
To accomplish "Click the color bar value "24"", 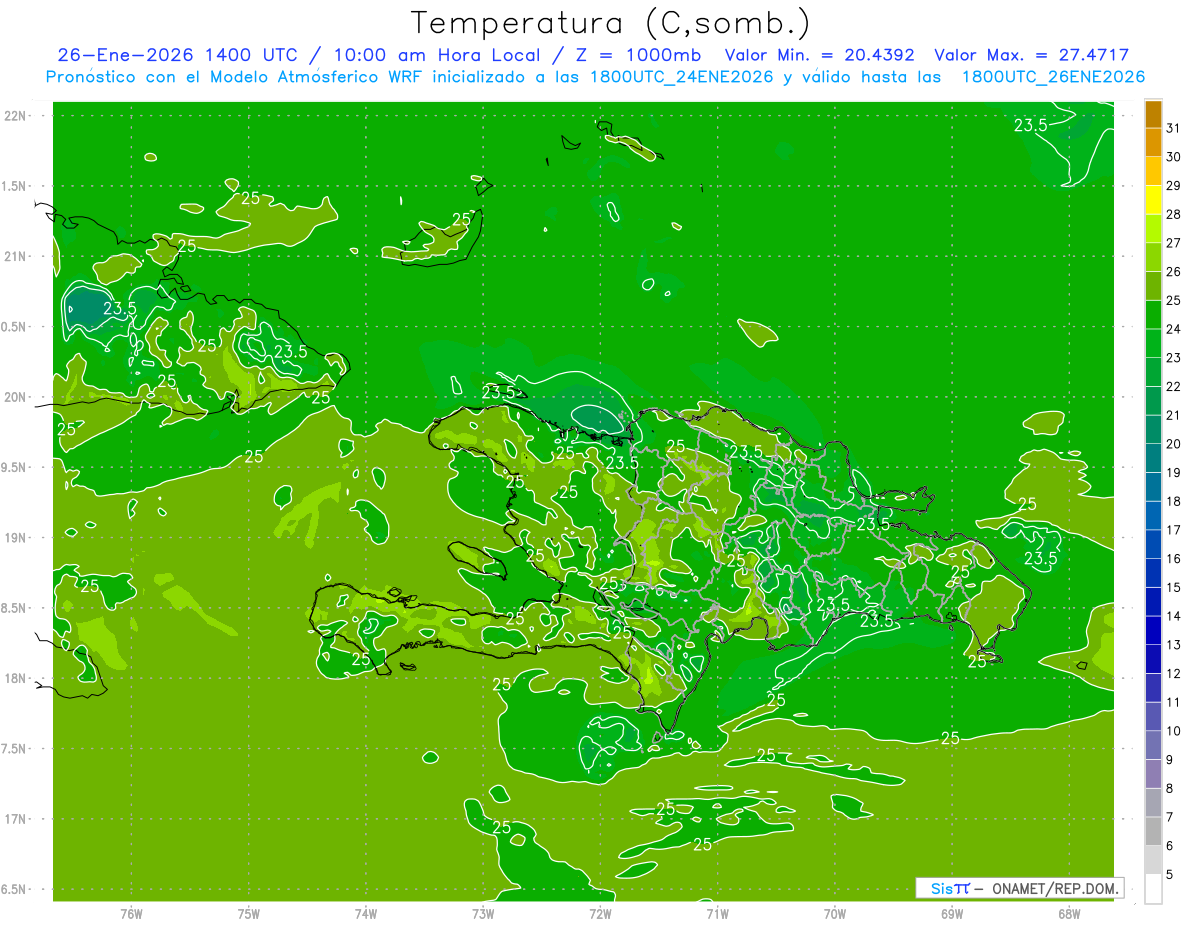I will 1173,328.
